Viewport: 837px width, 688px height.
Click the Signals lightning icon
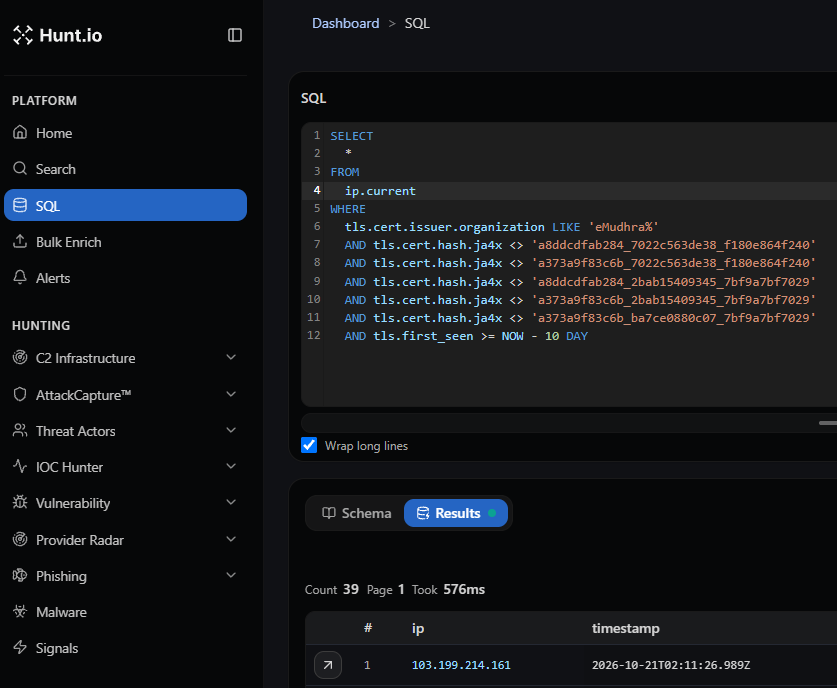20,647
